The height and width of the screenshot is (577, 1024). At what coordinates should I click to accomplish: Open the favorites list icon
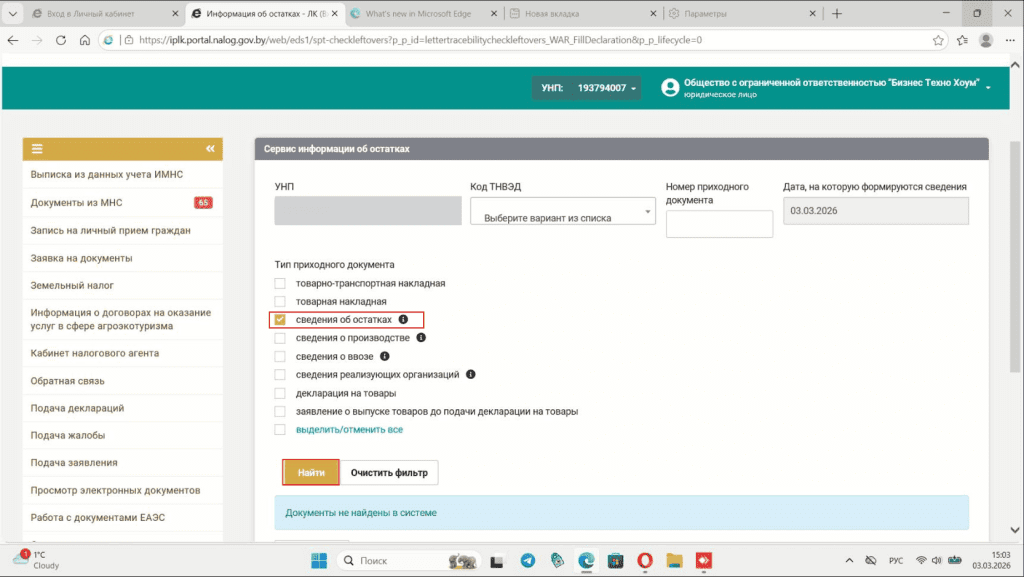pos(963,40)
